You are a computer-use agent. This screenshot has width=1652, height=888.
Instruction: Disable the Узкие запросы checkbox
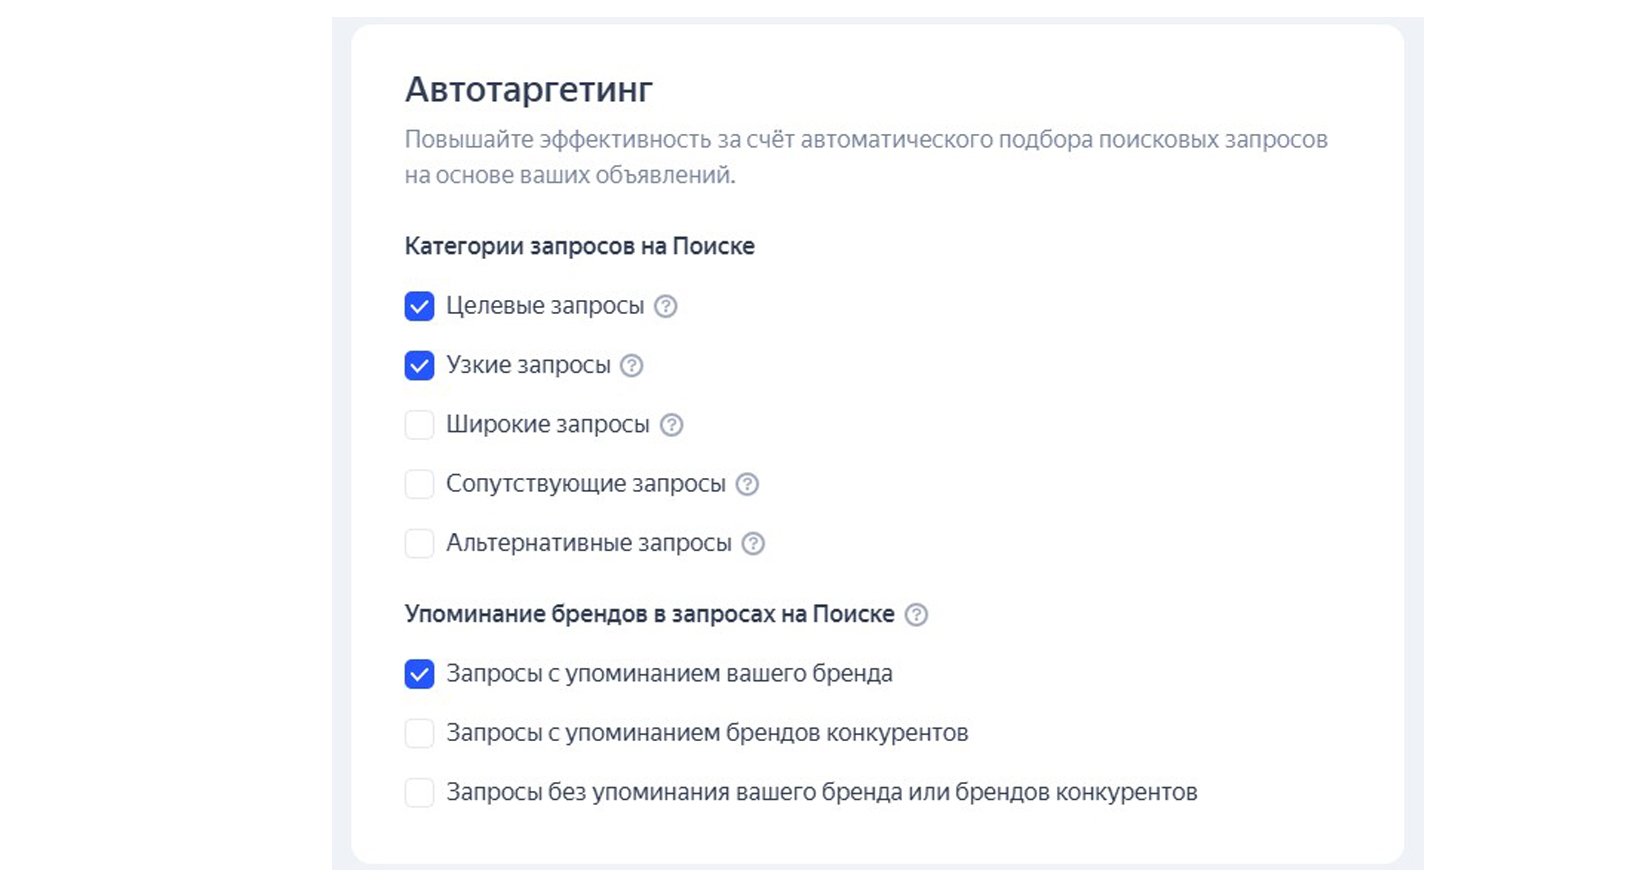tap(420, 365)
